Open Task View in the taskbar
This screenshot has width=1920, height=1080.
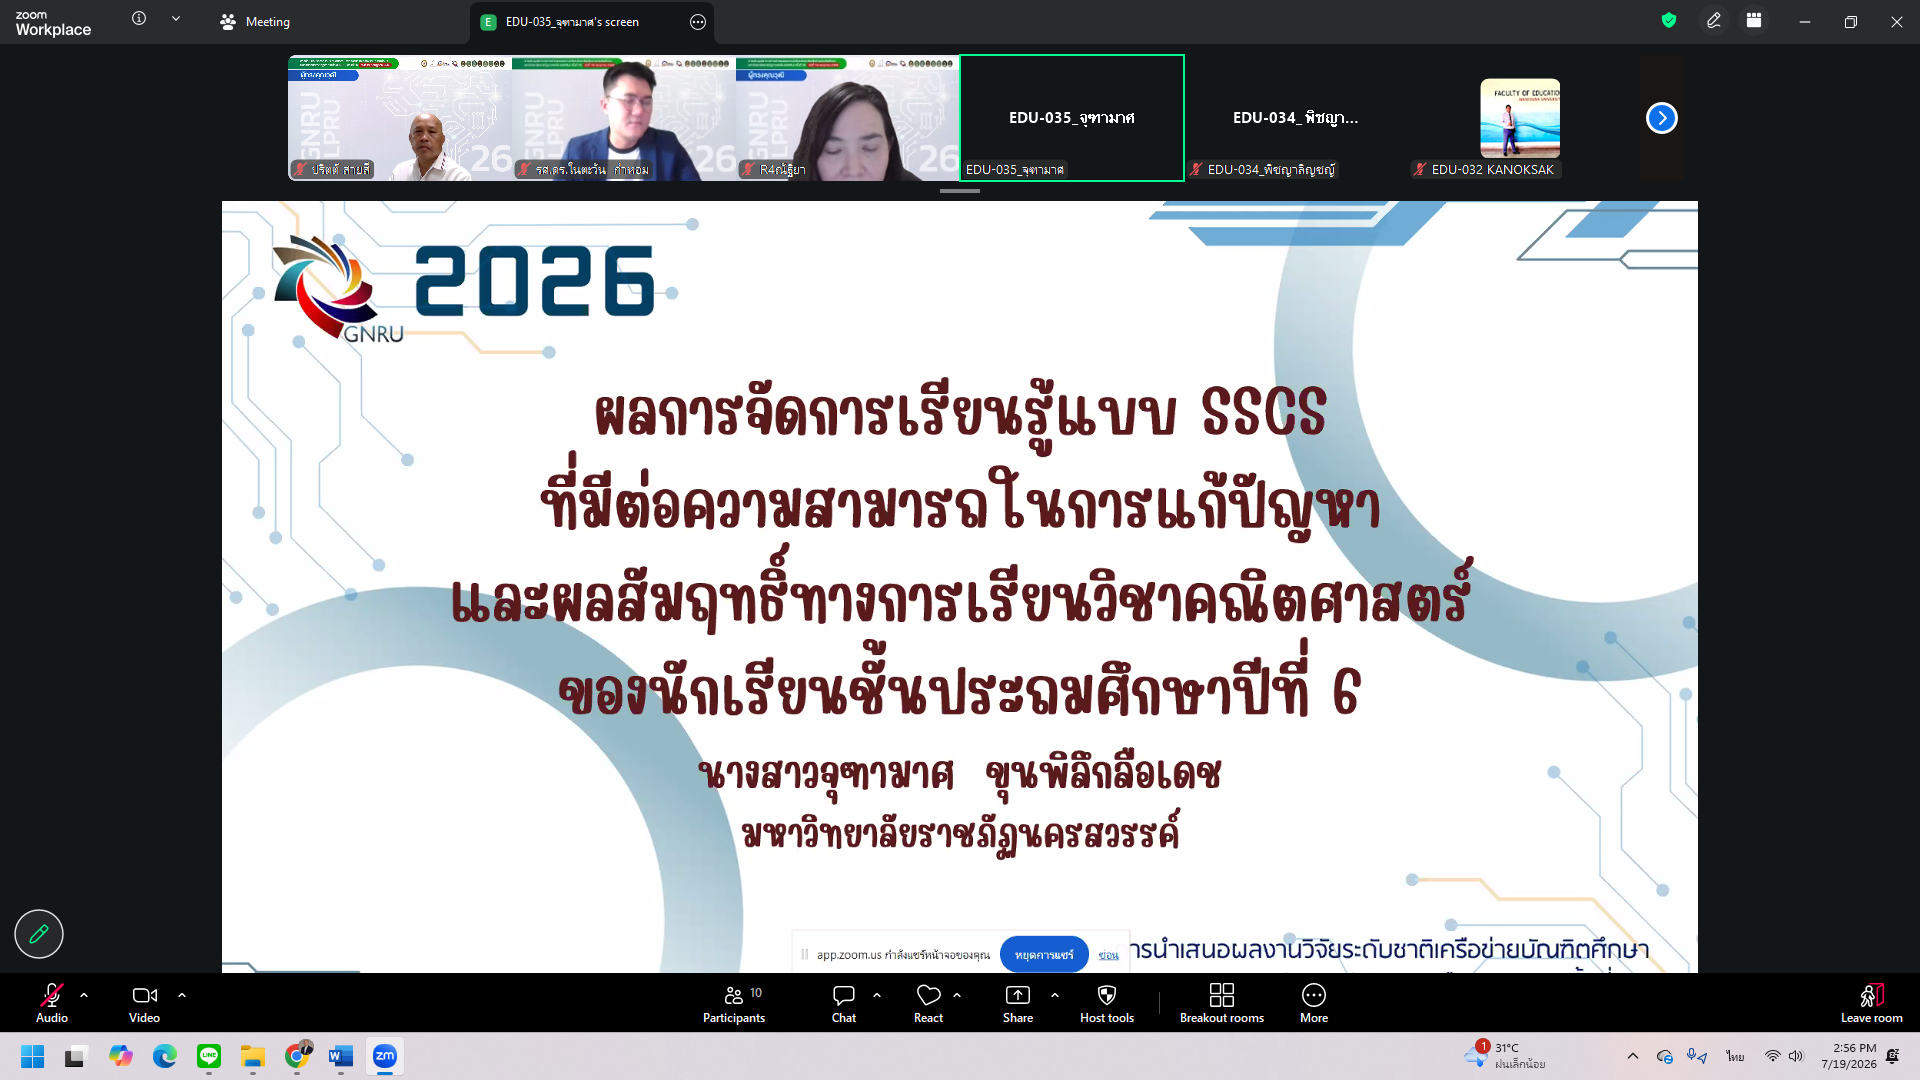click(x=75, y=1056)
